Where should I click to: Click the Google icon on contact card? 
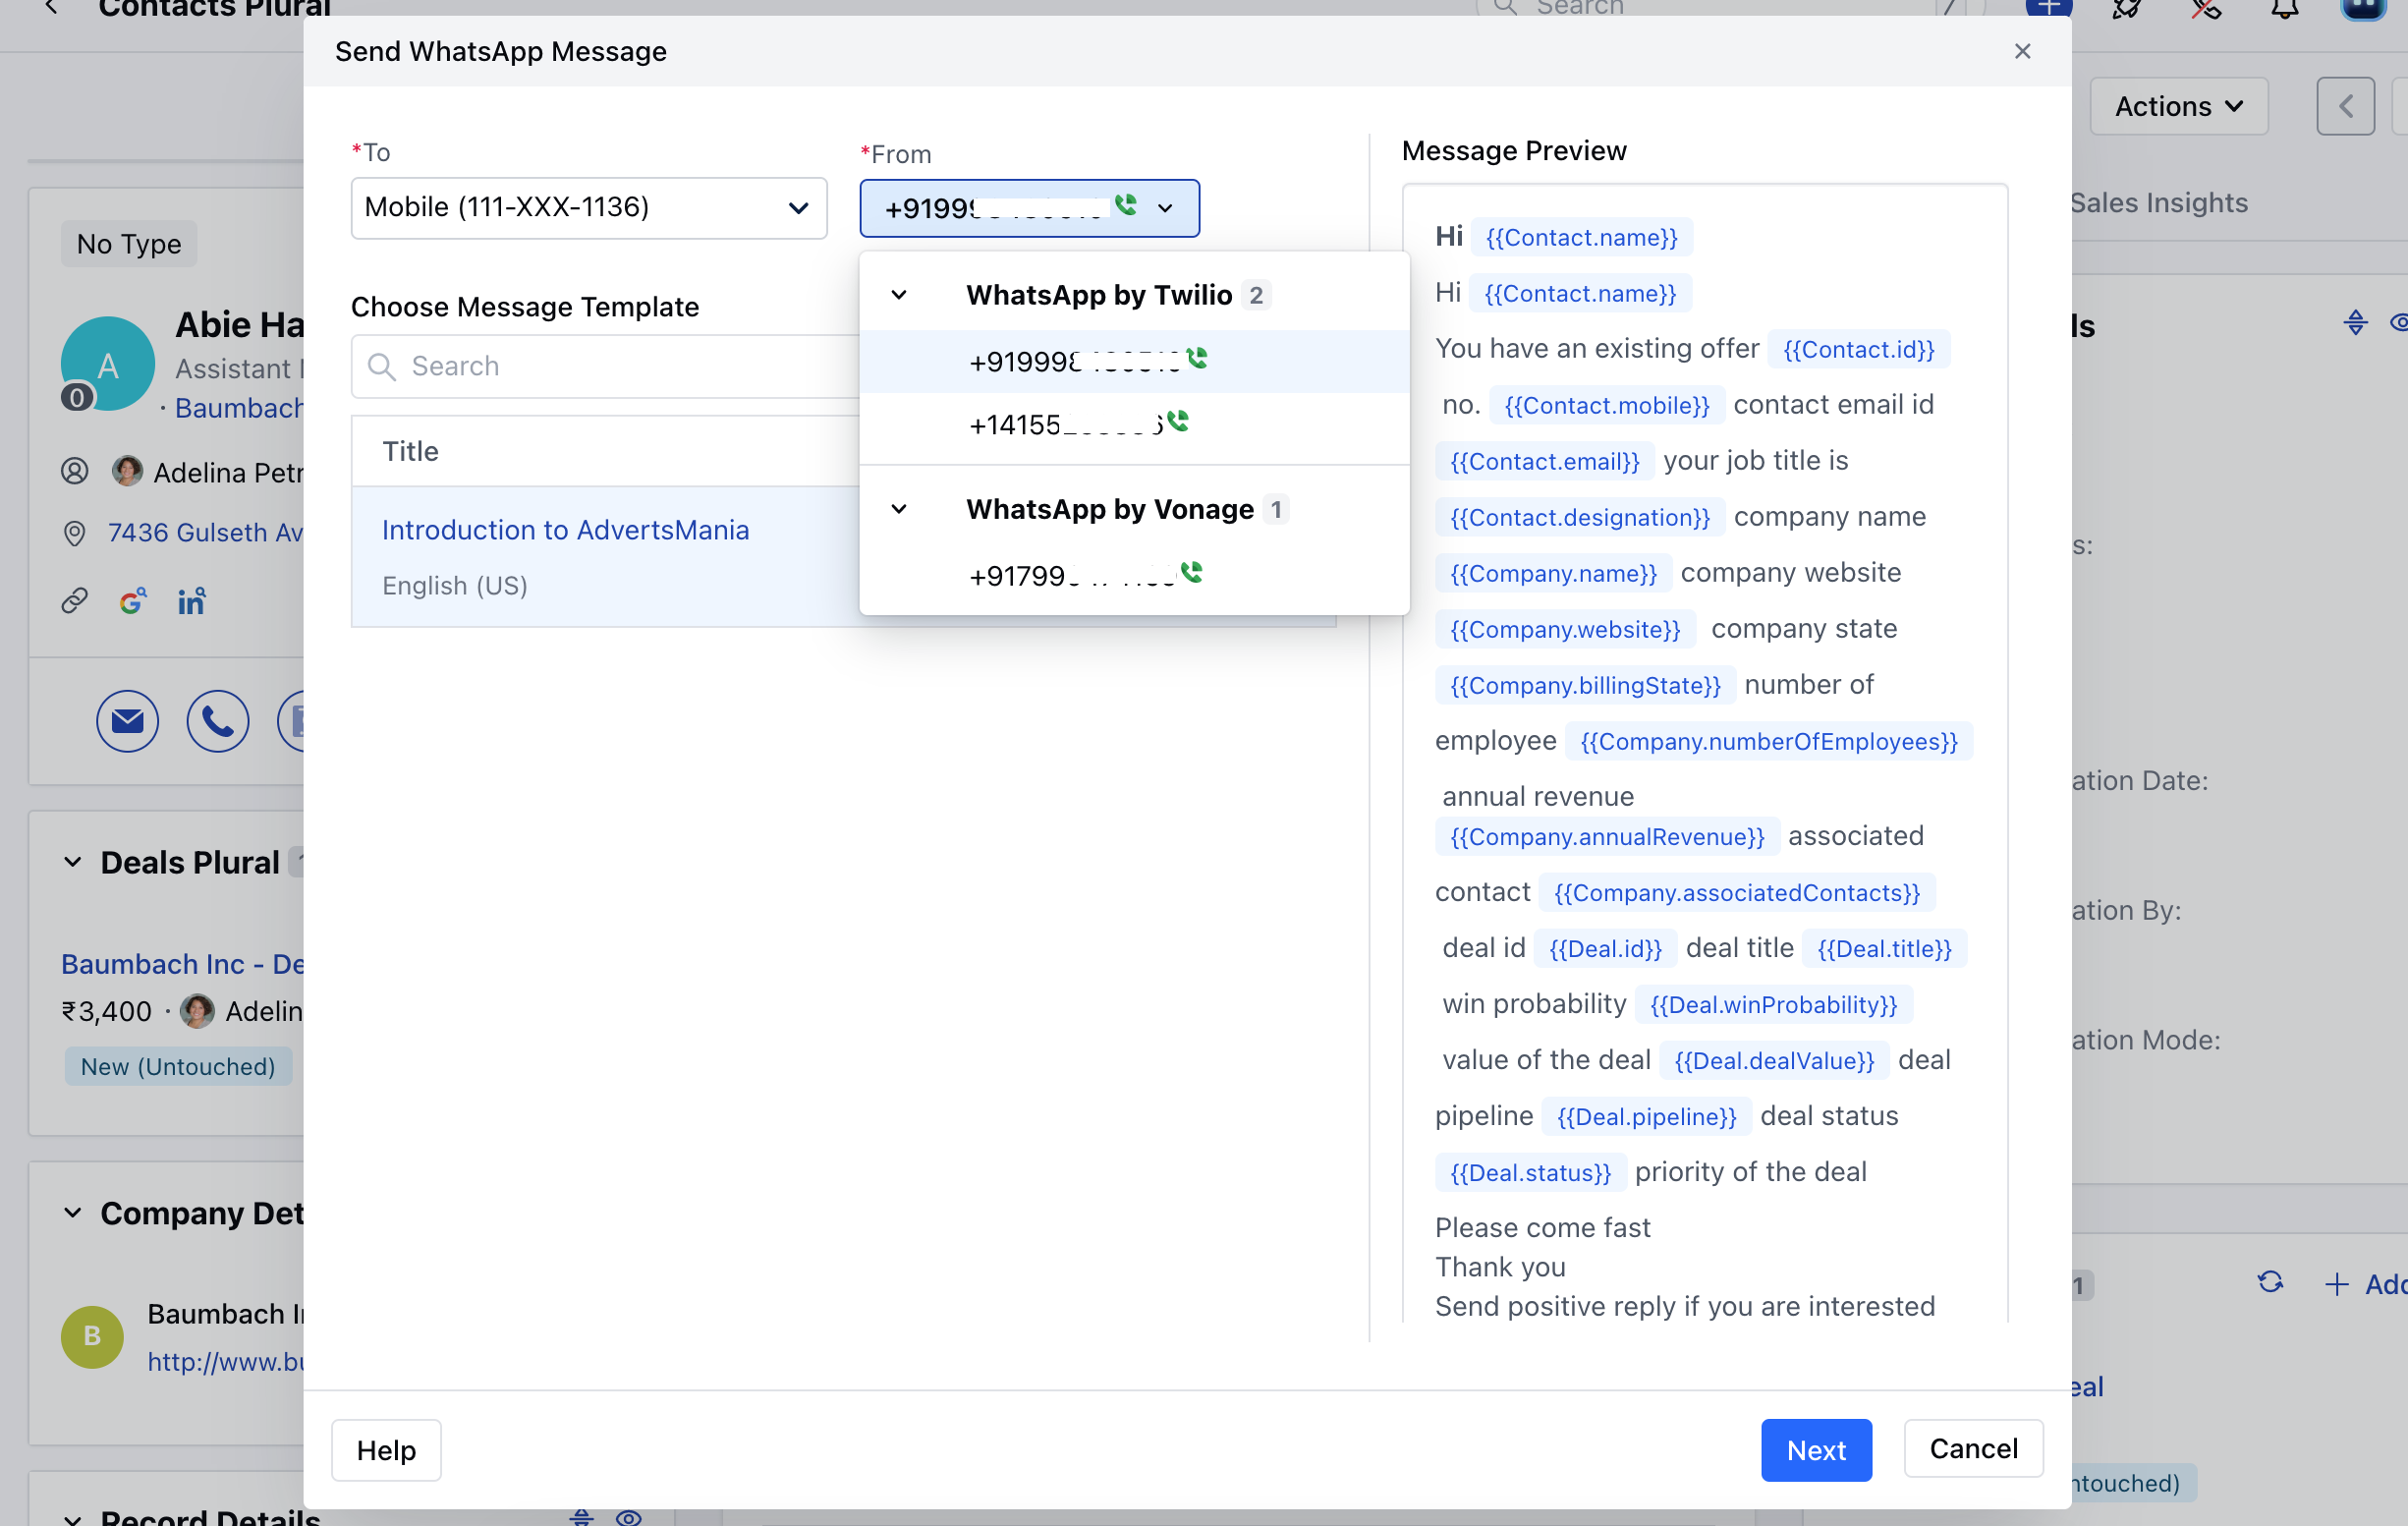(x=132, y=601)
